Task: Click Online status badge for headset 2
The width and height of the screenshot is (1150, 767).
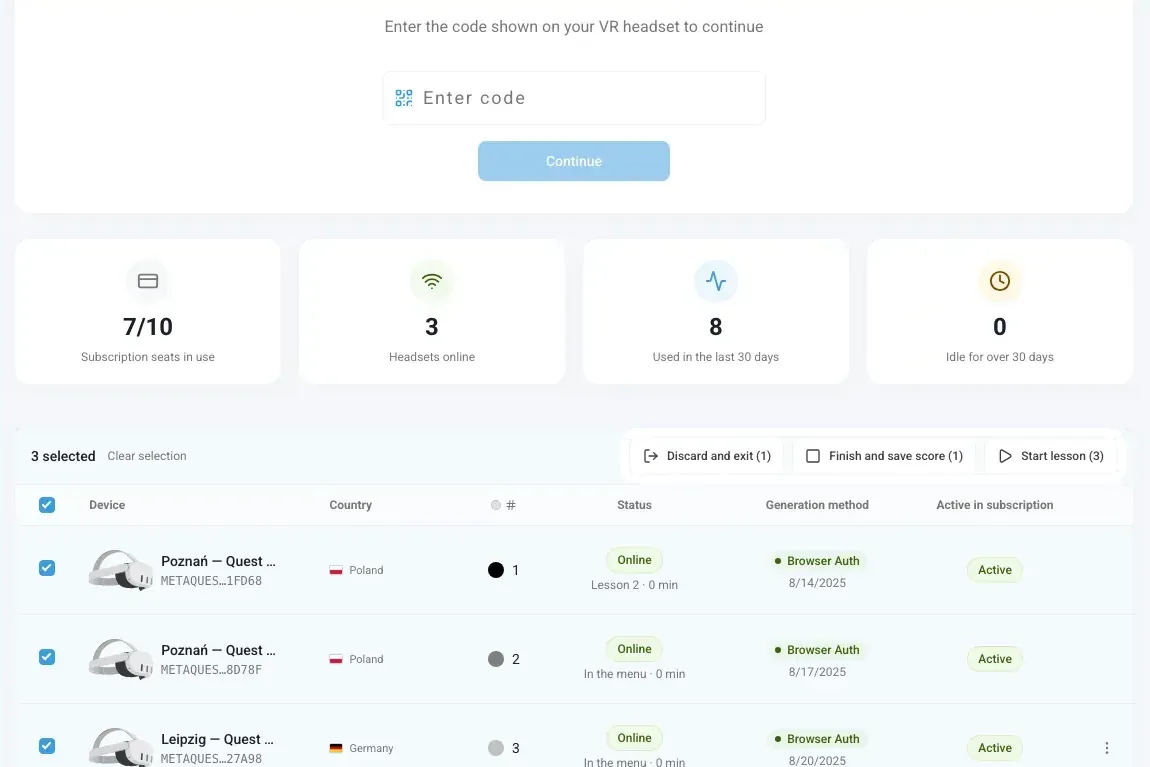Action: point(634,649)
